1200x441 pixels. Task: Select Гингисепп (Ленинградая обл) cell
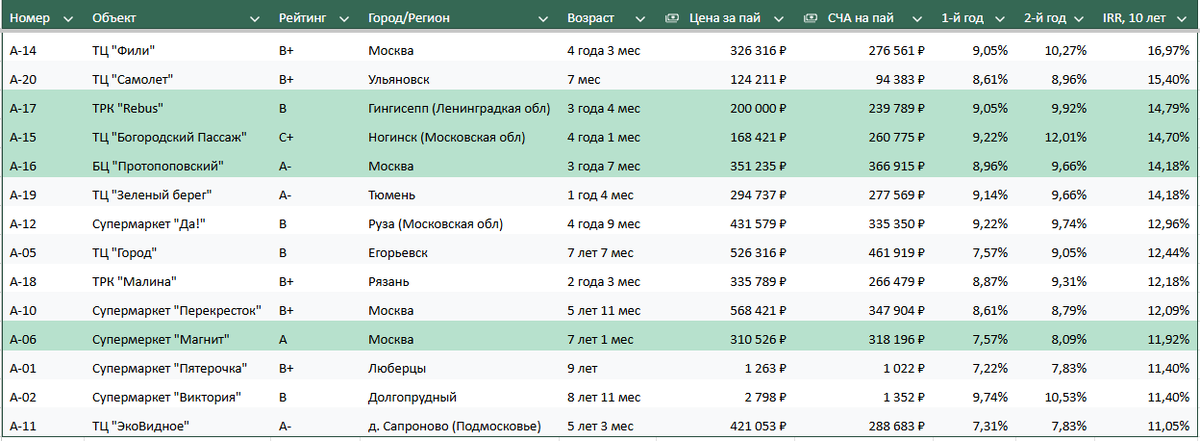click(x=462, y=108)
